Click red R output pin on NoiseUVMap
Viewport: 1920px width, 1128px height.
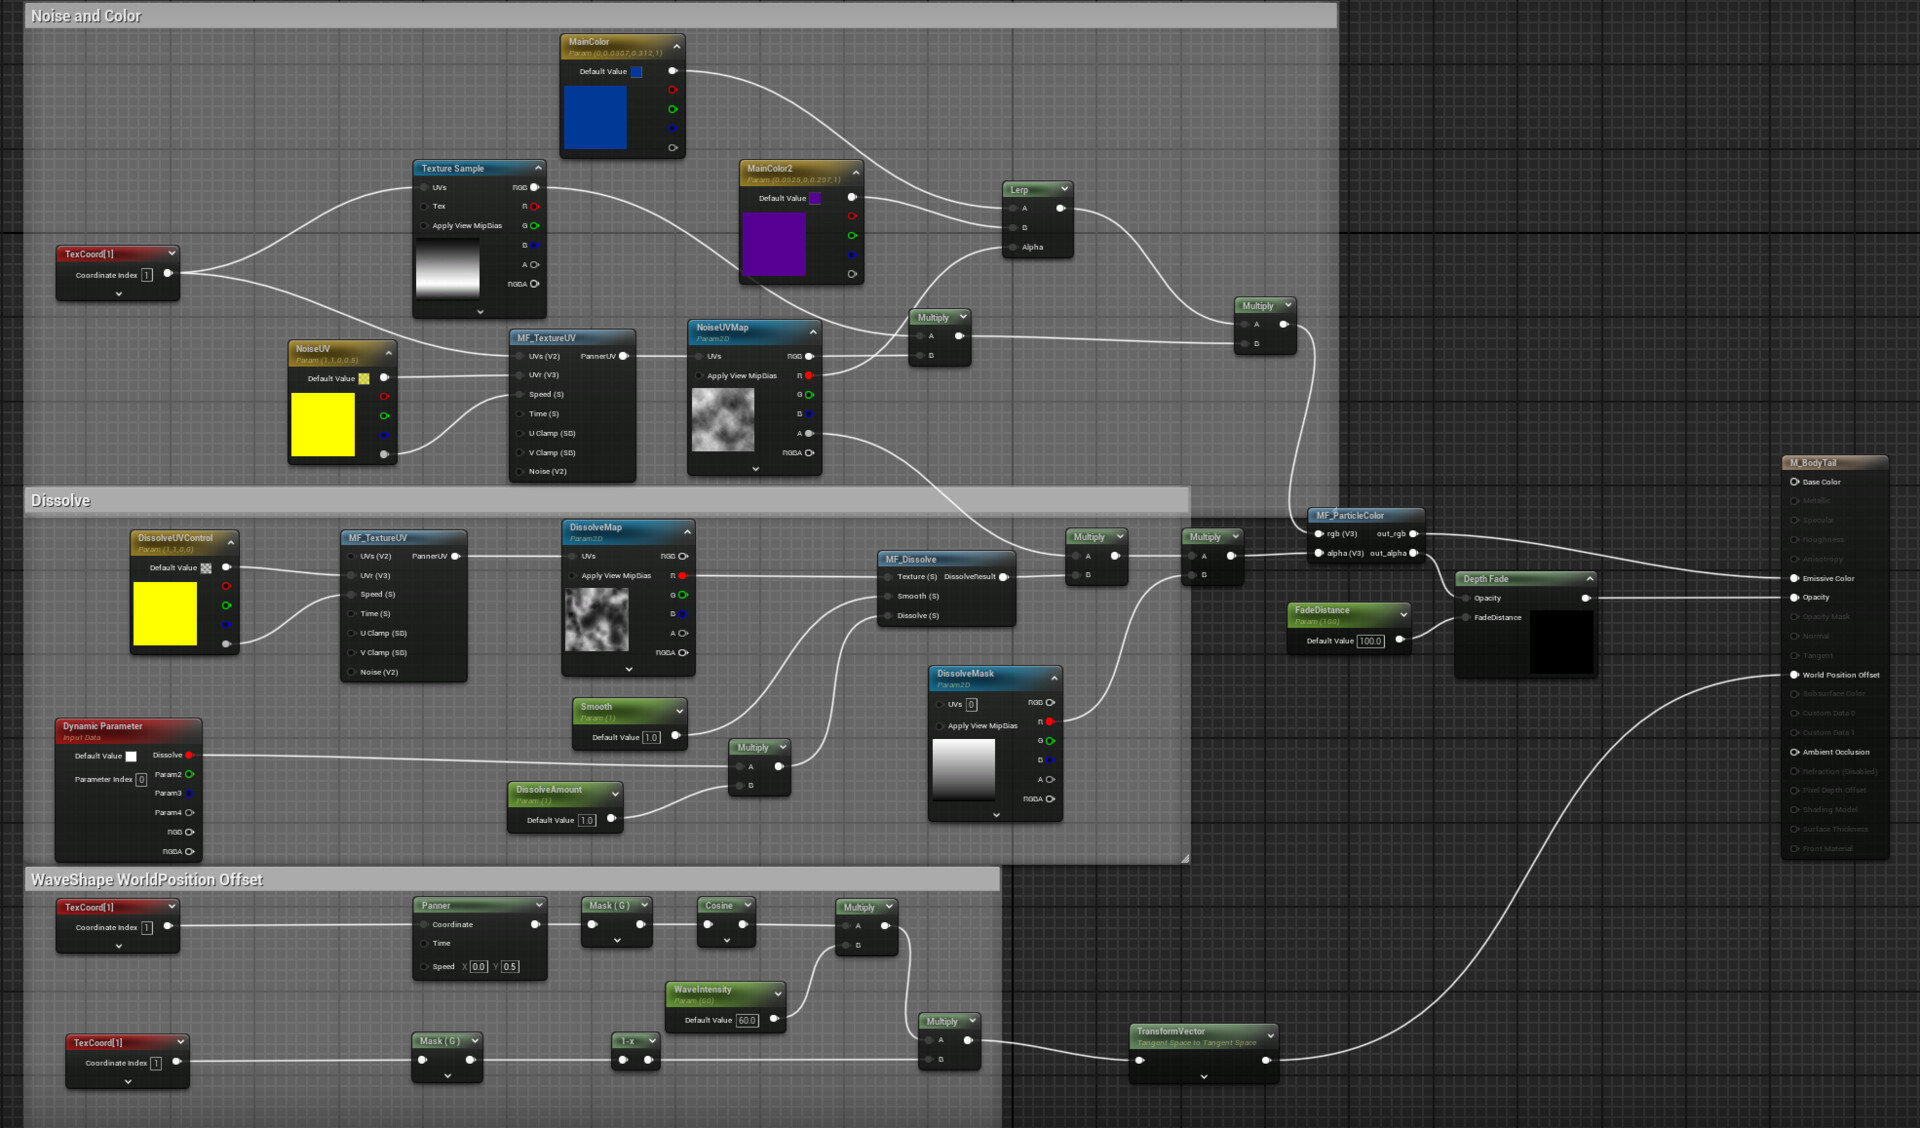[x=809, y=376]
